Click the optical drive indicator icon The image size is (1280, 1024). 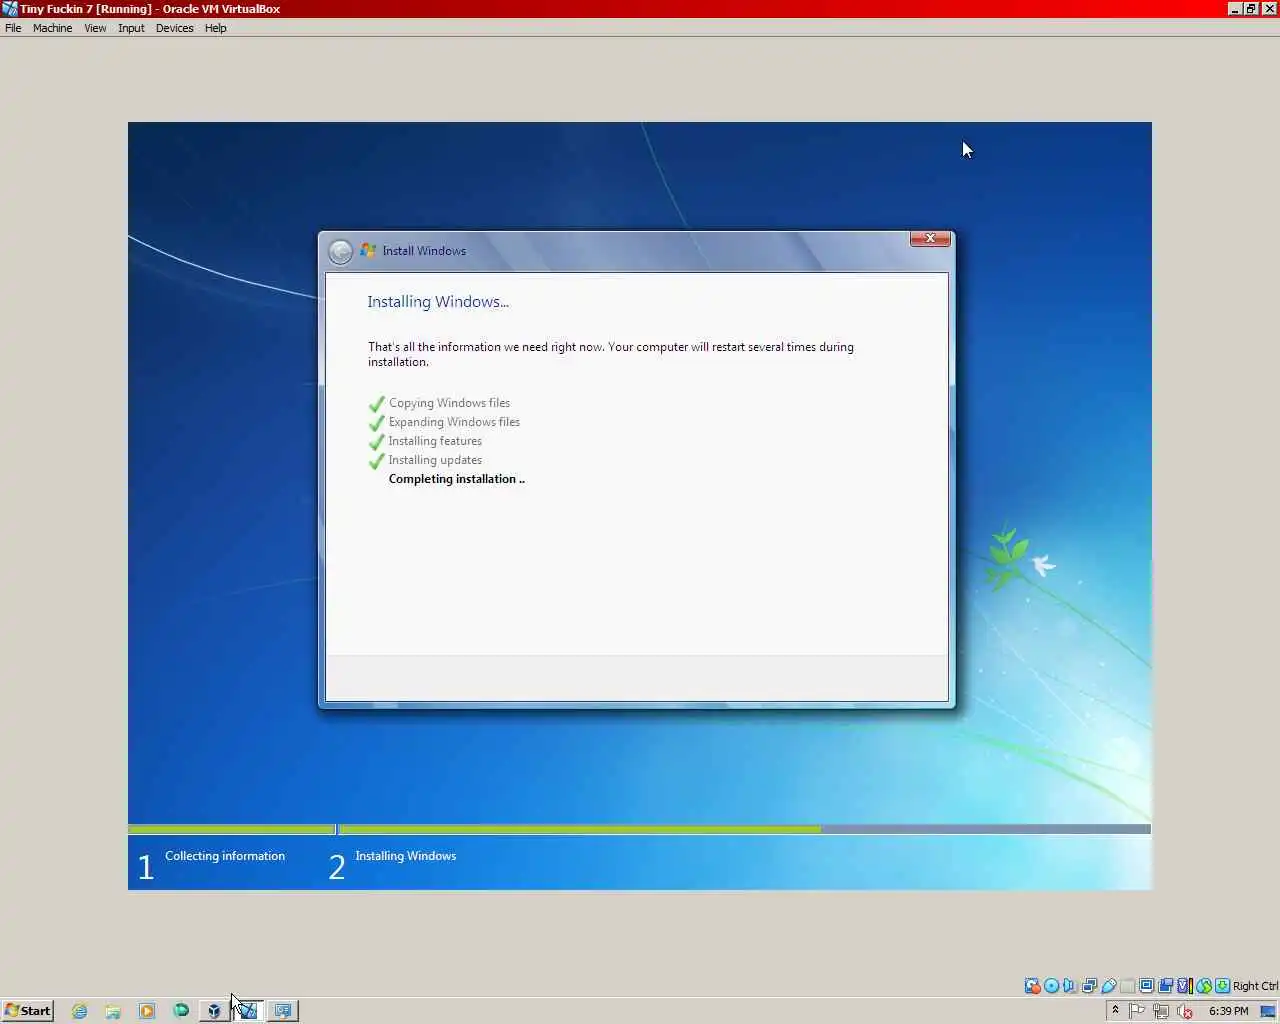[1051, 985]
